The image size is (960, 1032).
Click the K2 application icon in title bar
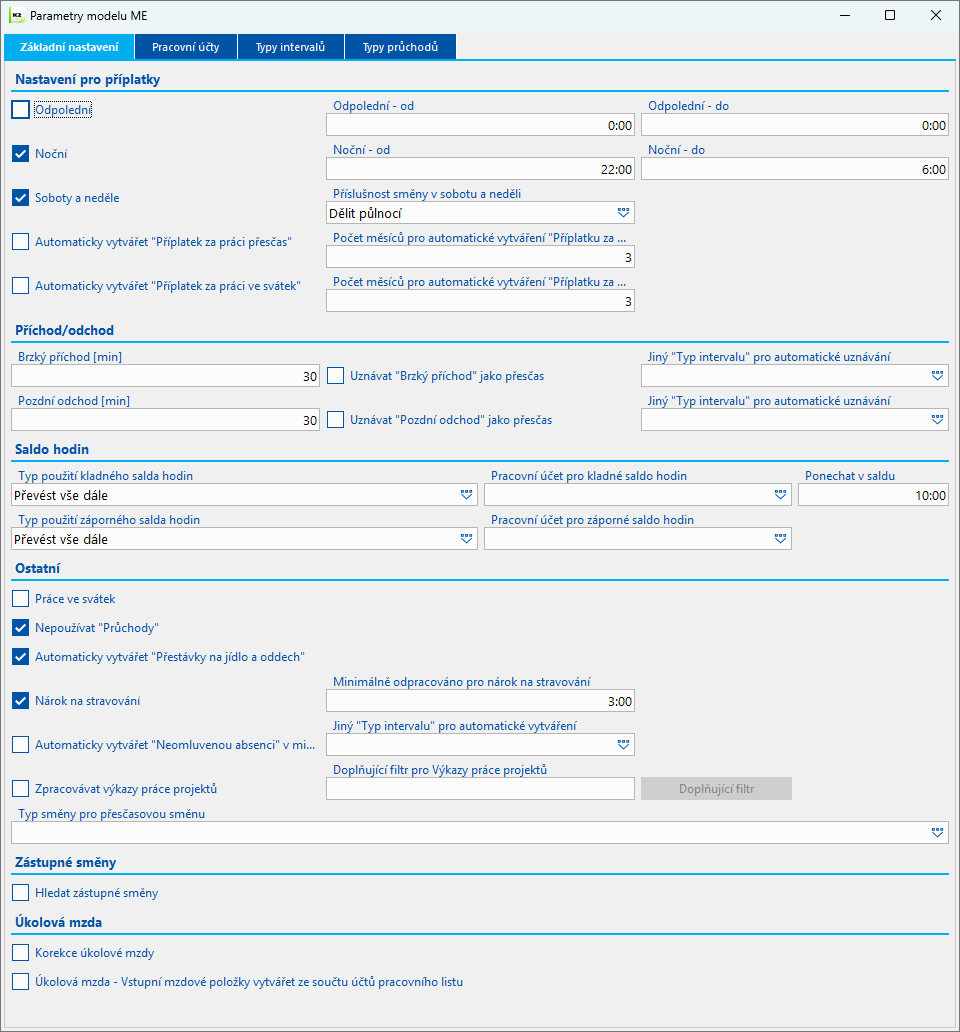17,15
